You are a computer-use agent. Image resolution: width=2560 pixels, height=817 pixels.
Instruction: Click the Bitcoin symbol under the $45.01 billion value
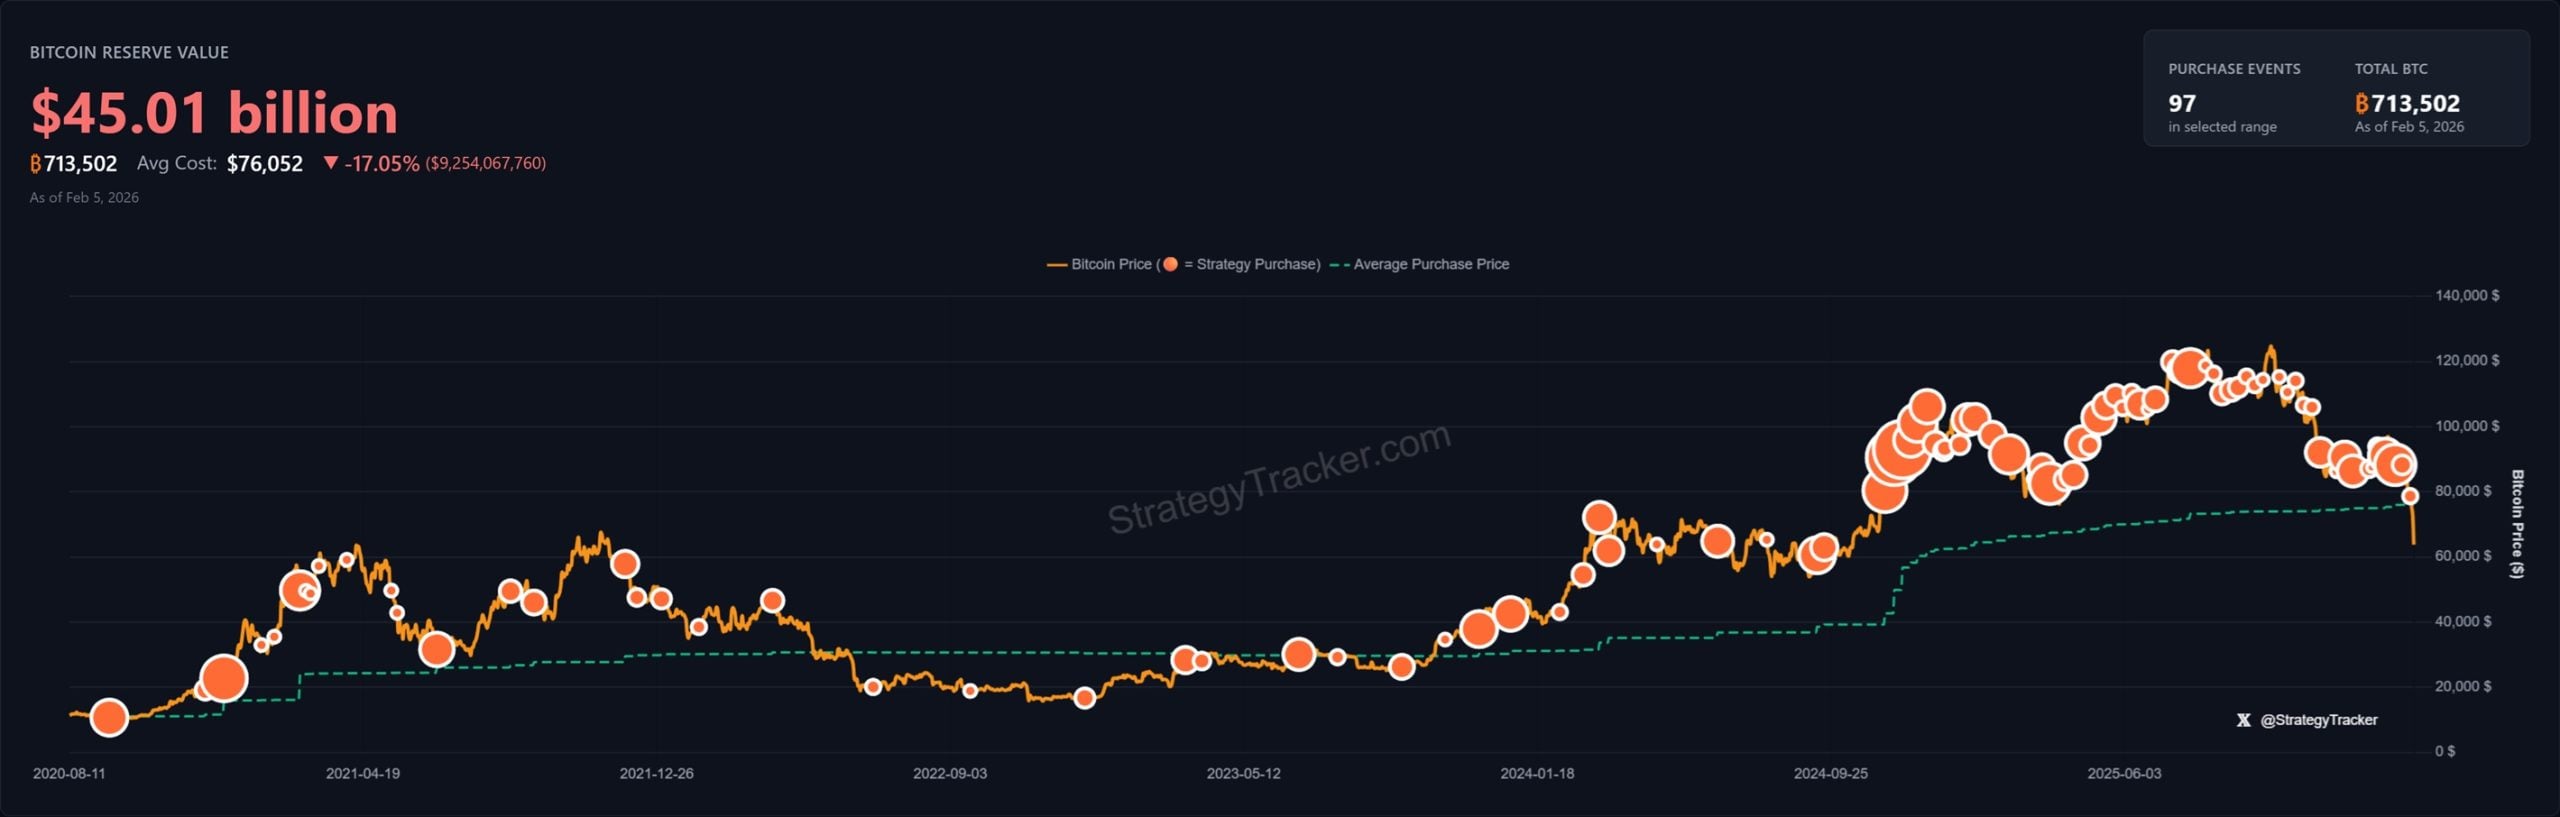(36, 163)
